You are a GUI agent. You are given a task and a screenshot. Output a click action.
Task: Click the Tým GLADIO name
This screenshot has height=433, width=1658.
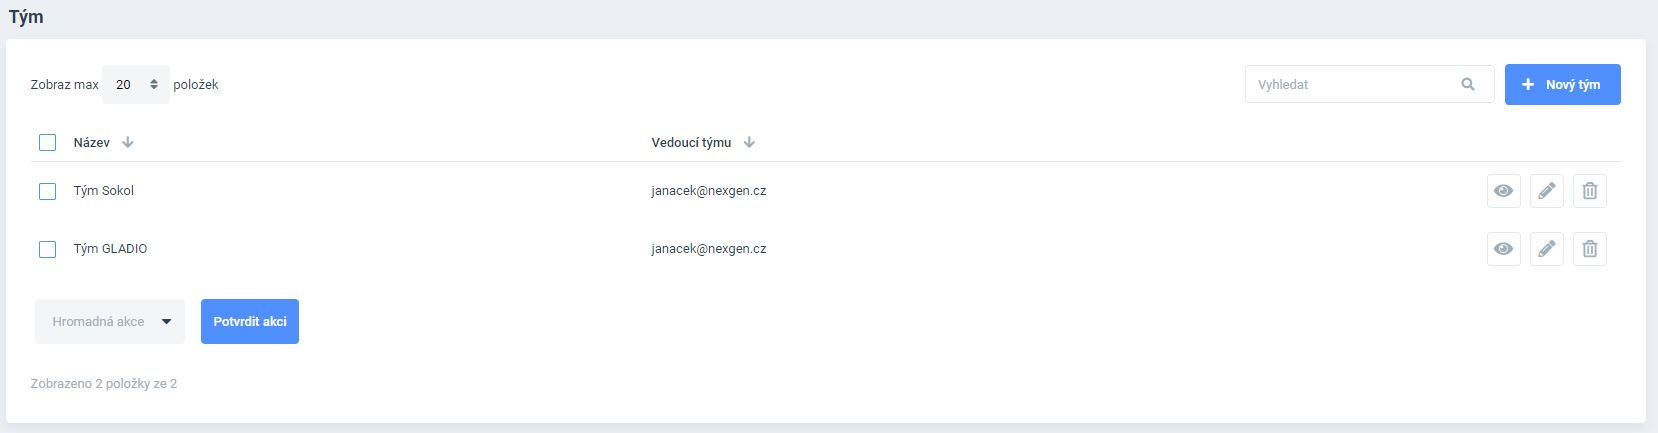(x=110, y=249)
